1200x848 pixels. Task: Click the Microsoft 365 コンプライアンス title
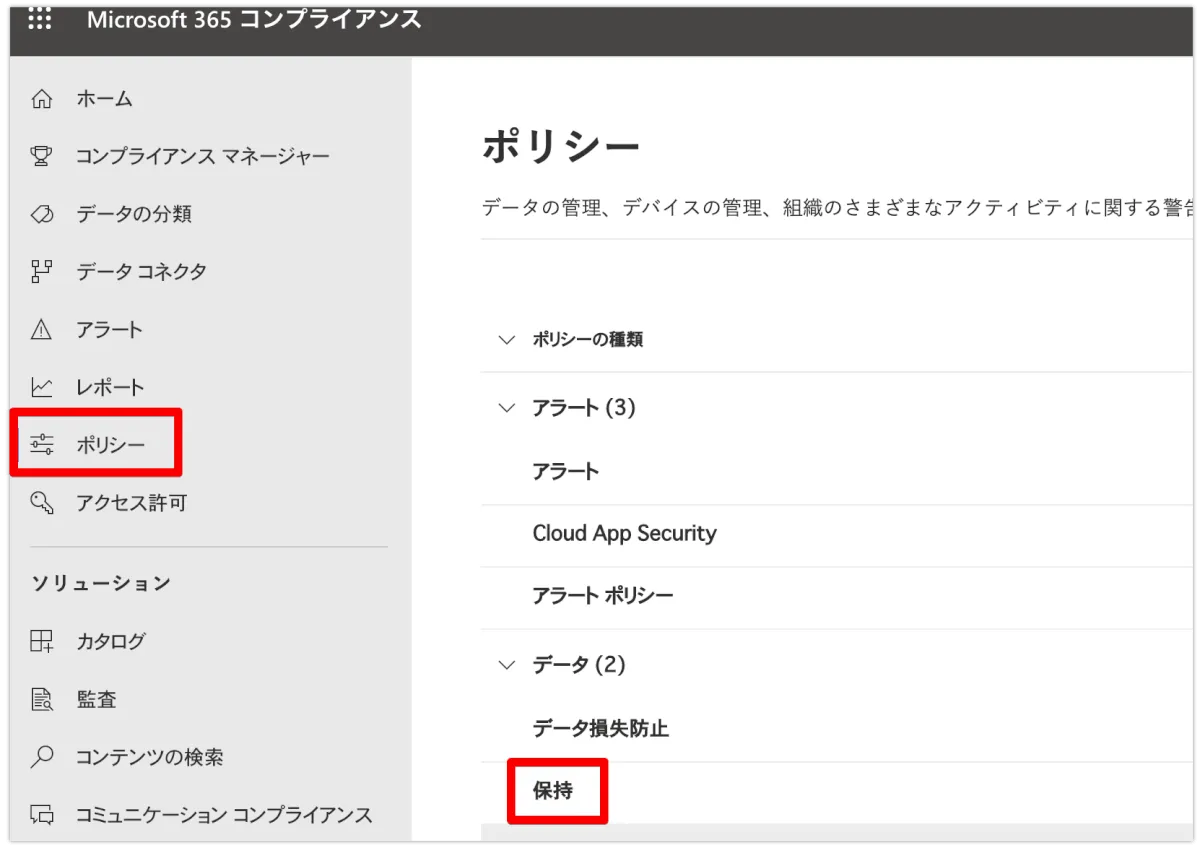(254, 20)
